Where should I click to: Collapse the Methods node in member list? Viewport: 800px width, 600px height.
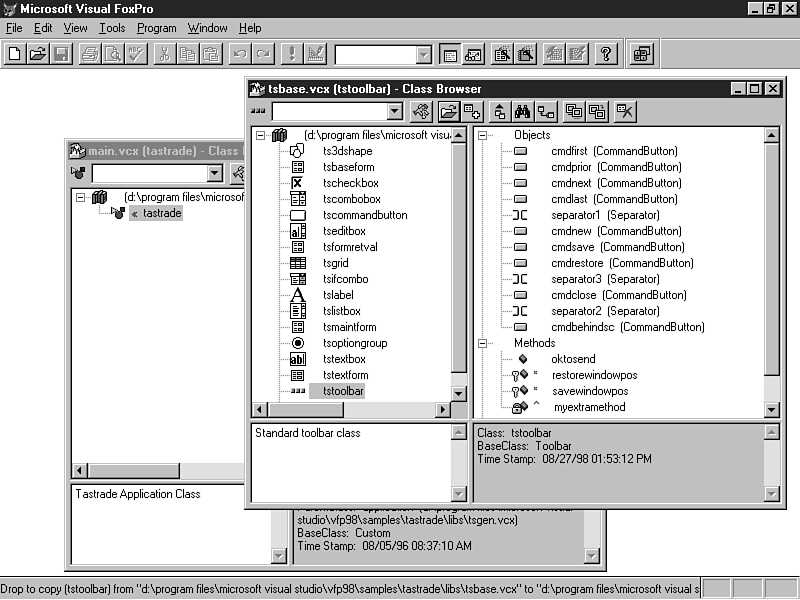484,343
